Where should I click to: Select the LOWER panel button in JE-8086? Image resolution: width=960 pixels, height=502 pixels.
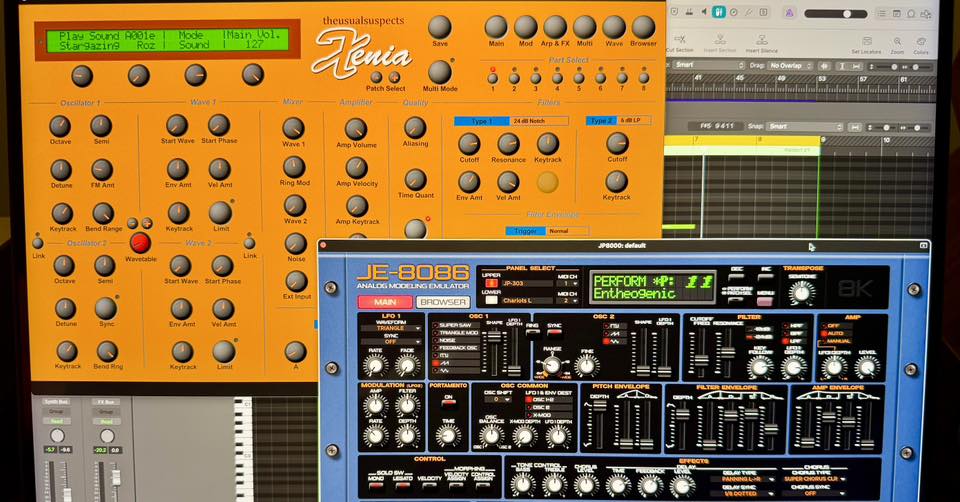click(x=491, y=300)
